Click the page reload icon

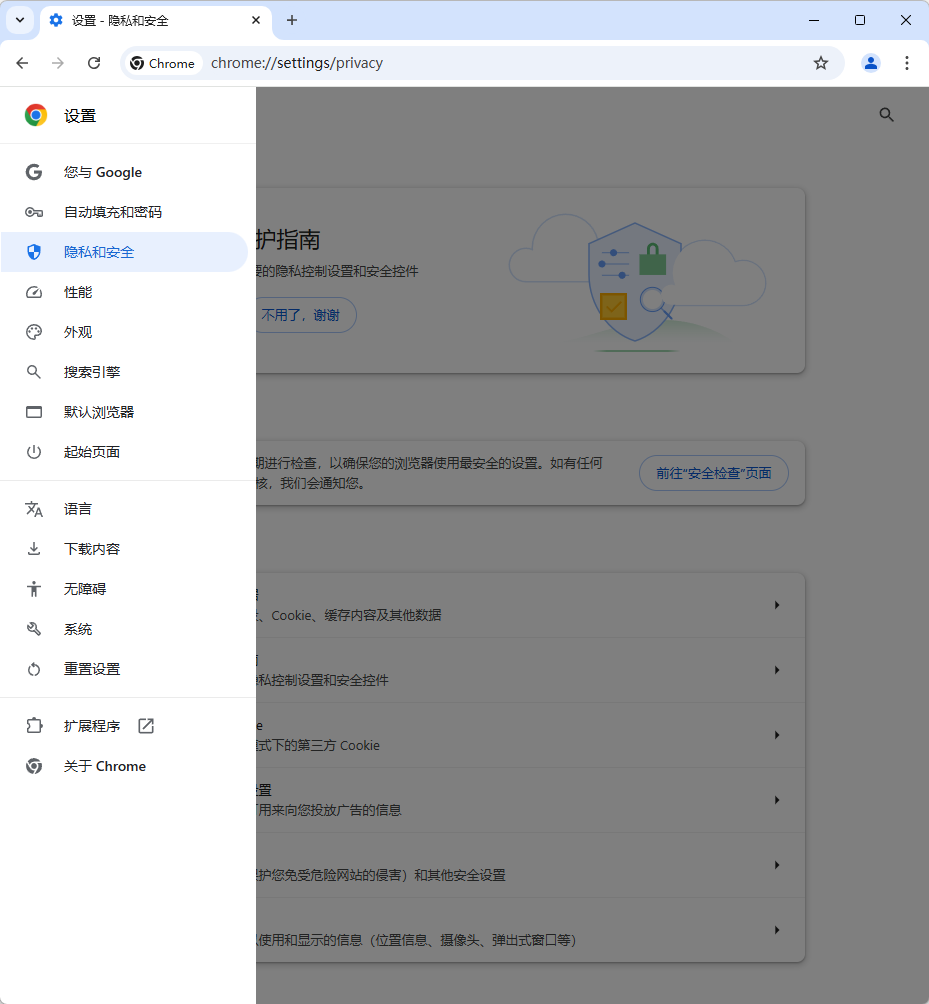pos(93,62)
